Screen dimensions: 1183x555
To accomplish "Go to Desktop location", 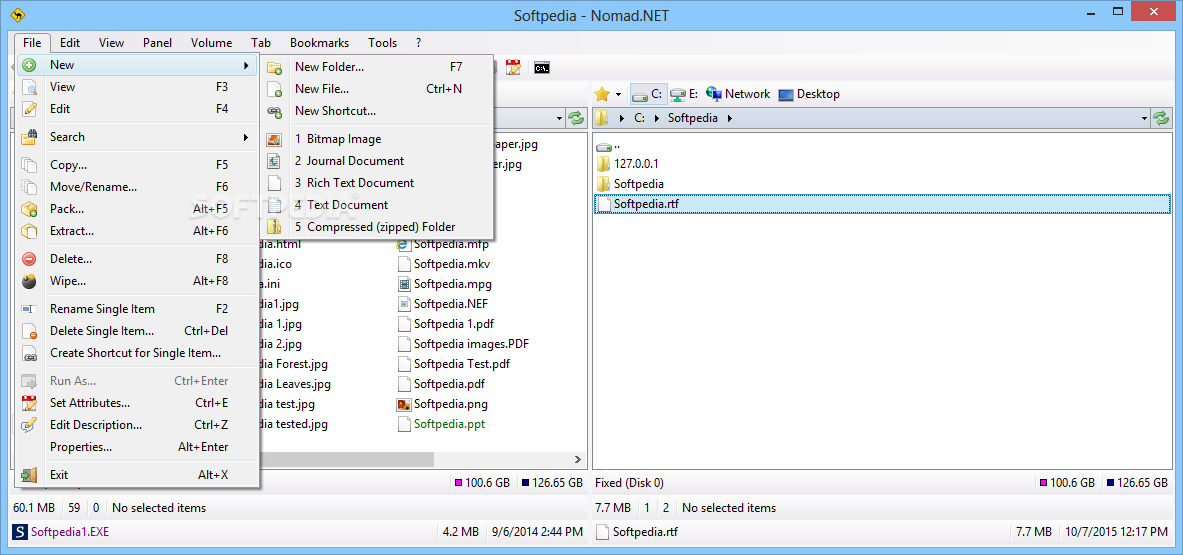I will 809,94.
